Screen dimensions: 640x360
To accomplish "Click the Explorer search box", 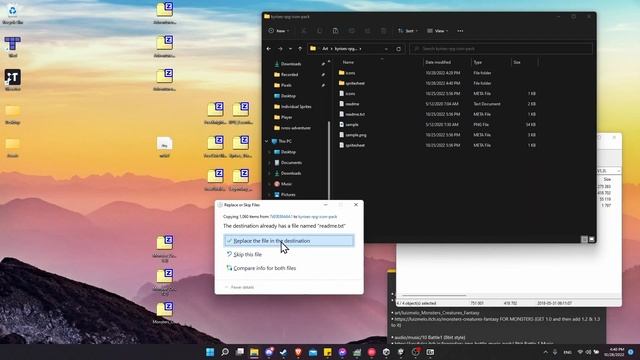I will click(501, 49).
